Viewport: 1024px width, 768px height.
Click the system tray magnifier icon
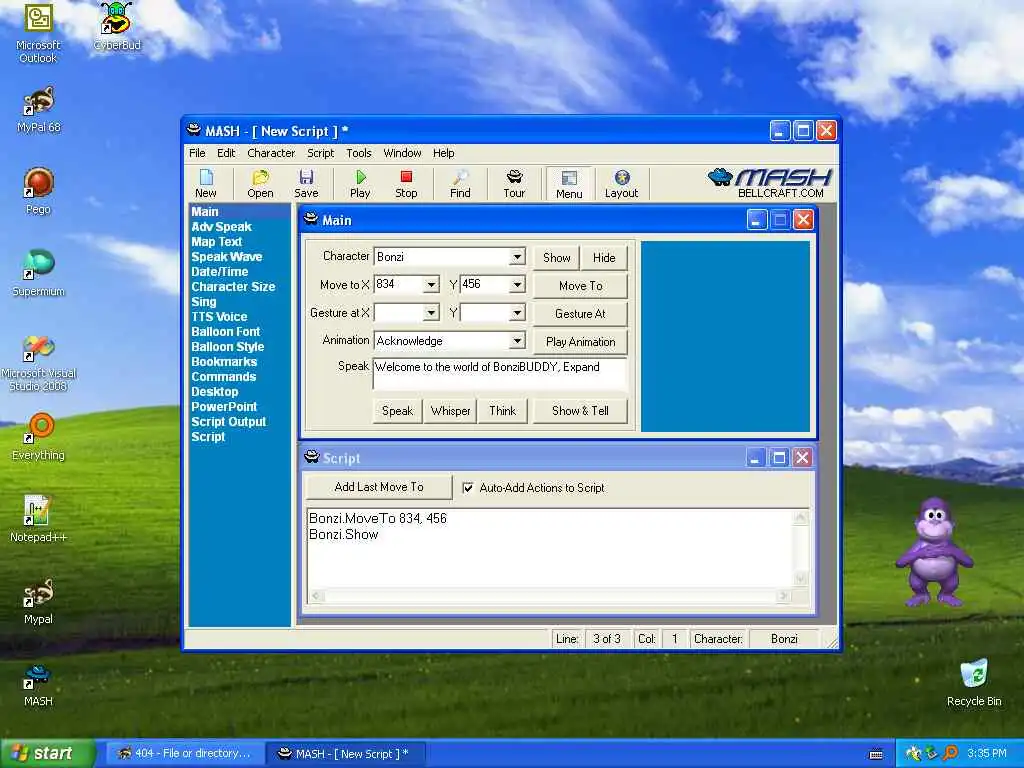tap(951, 754)
